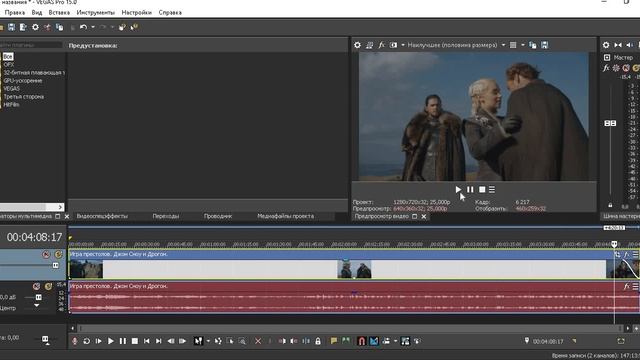
Task: Open the Вставка menu
Action: 59,13
